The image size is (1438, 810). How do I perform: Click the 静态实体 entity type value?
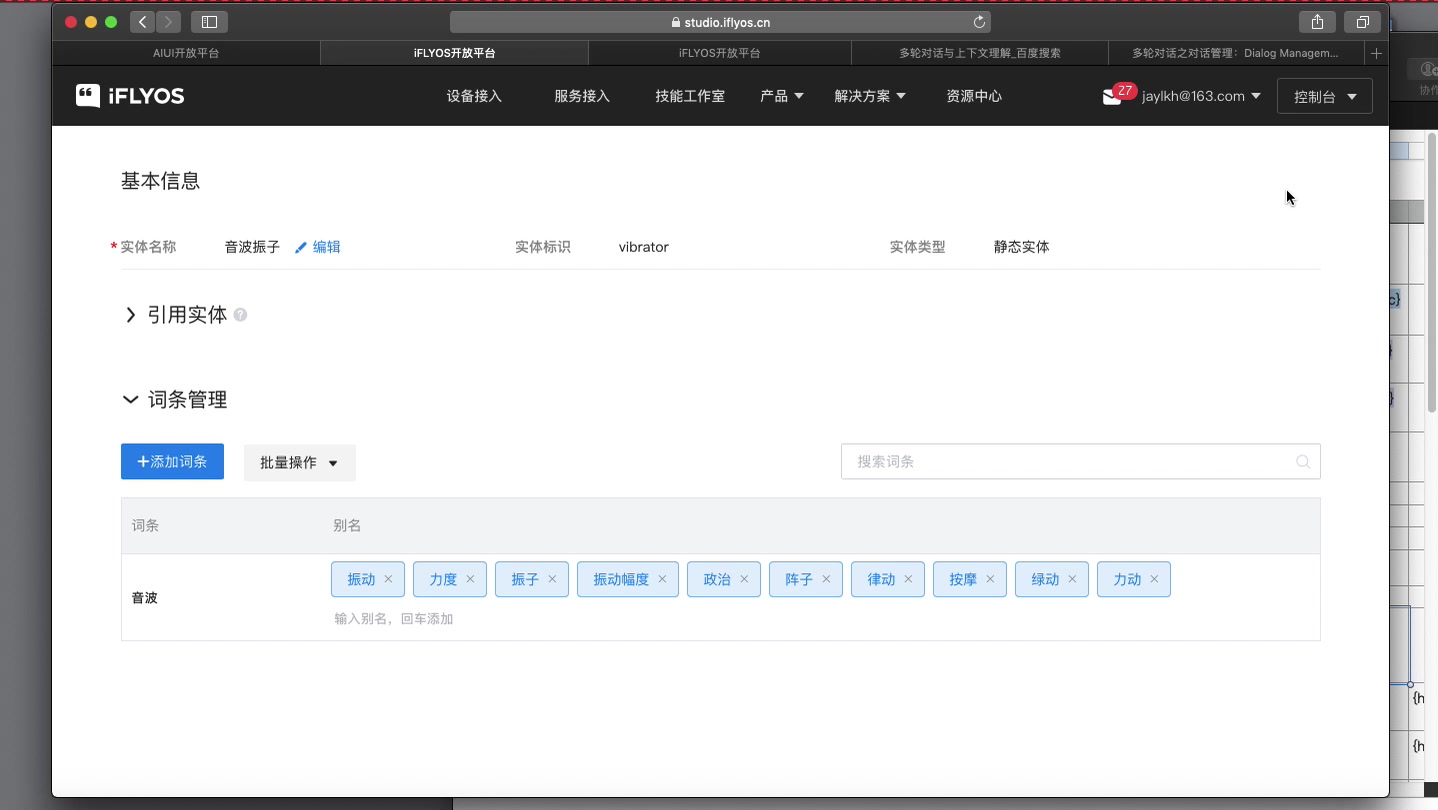tap(1021, 247)
